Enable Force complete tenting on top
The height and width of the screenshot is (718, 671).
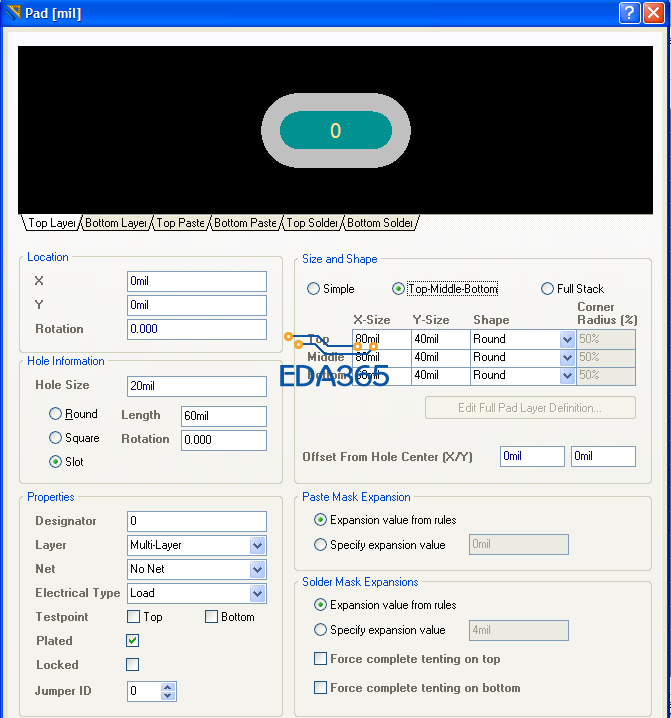320,659
